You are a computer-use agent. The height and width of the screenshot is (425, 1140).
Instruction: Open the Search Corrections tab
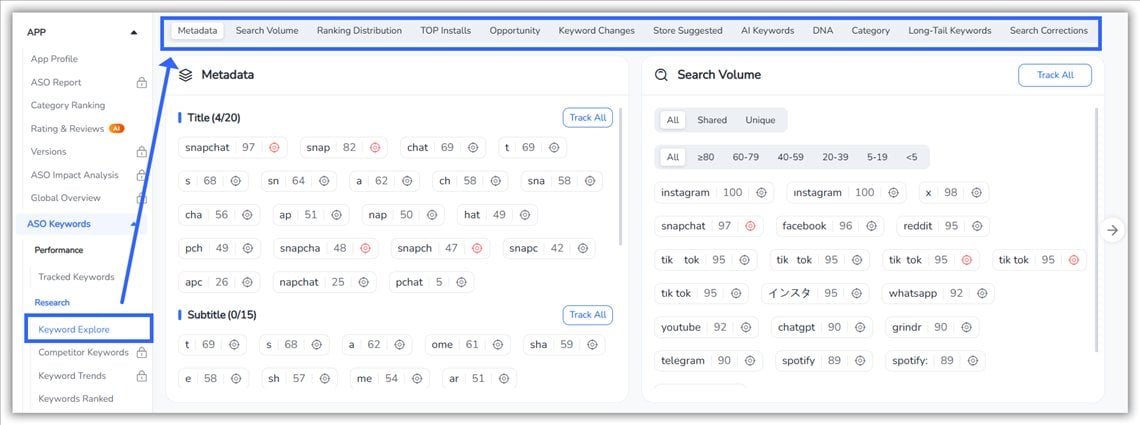click(x=1048, y=31)
